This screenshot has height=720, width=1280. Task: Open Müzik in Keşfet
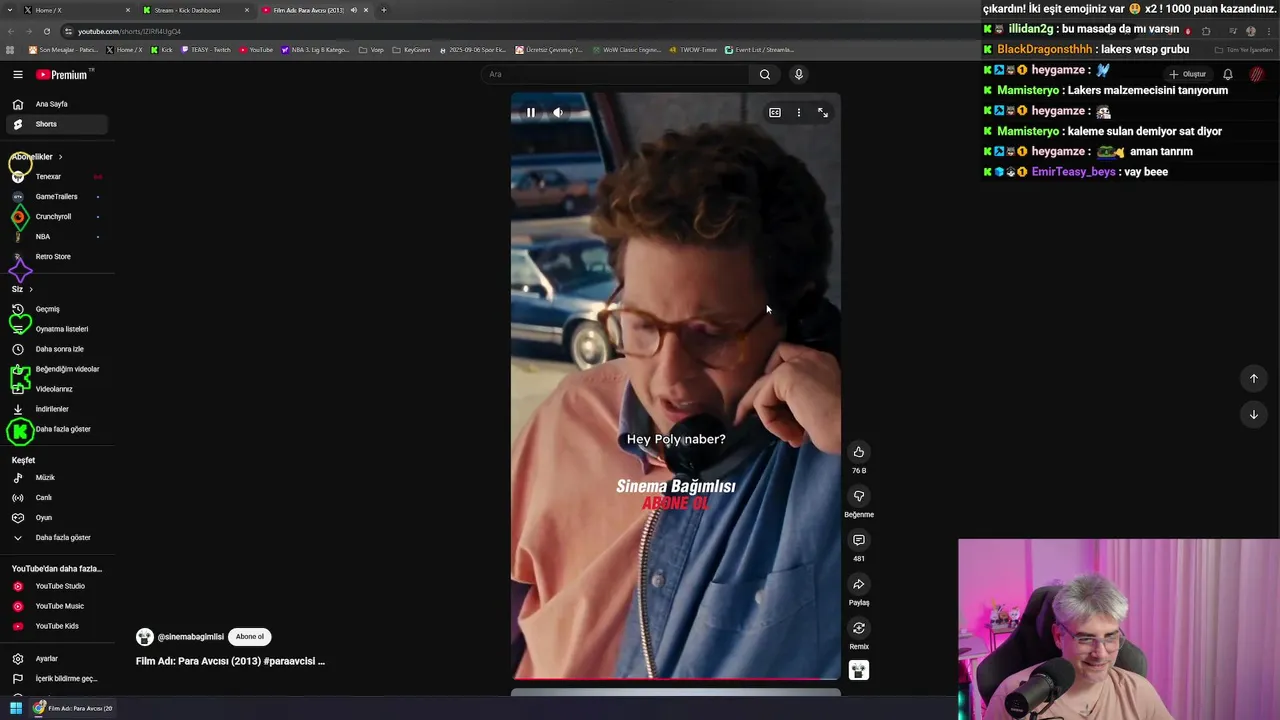coord(56,478)
